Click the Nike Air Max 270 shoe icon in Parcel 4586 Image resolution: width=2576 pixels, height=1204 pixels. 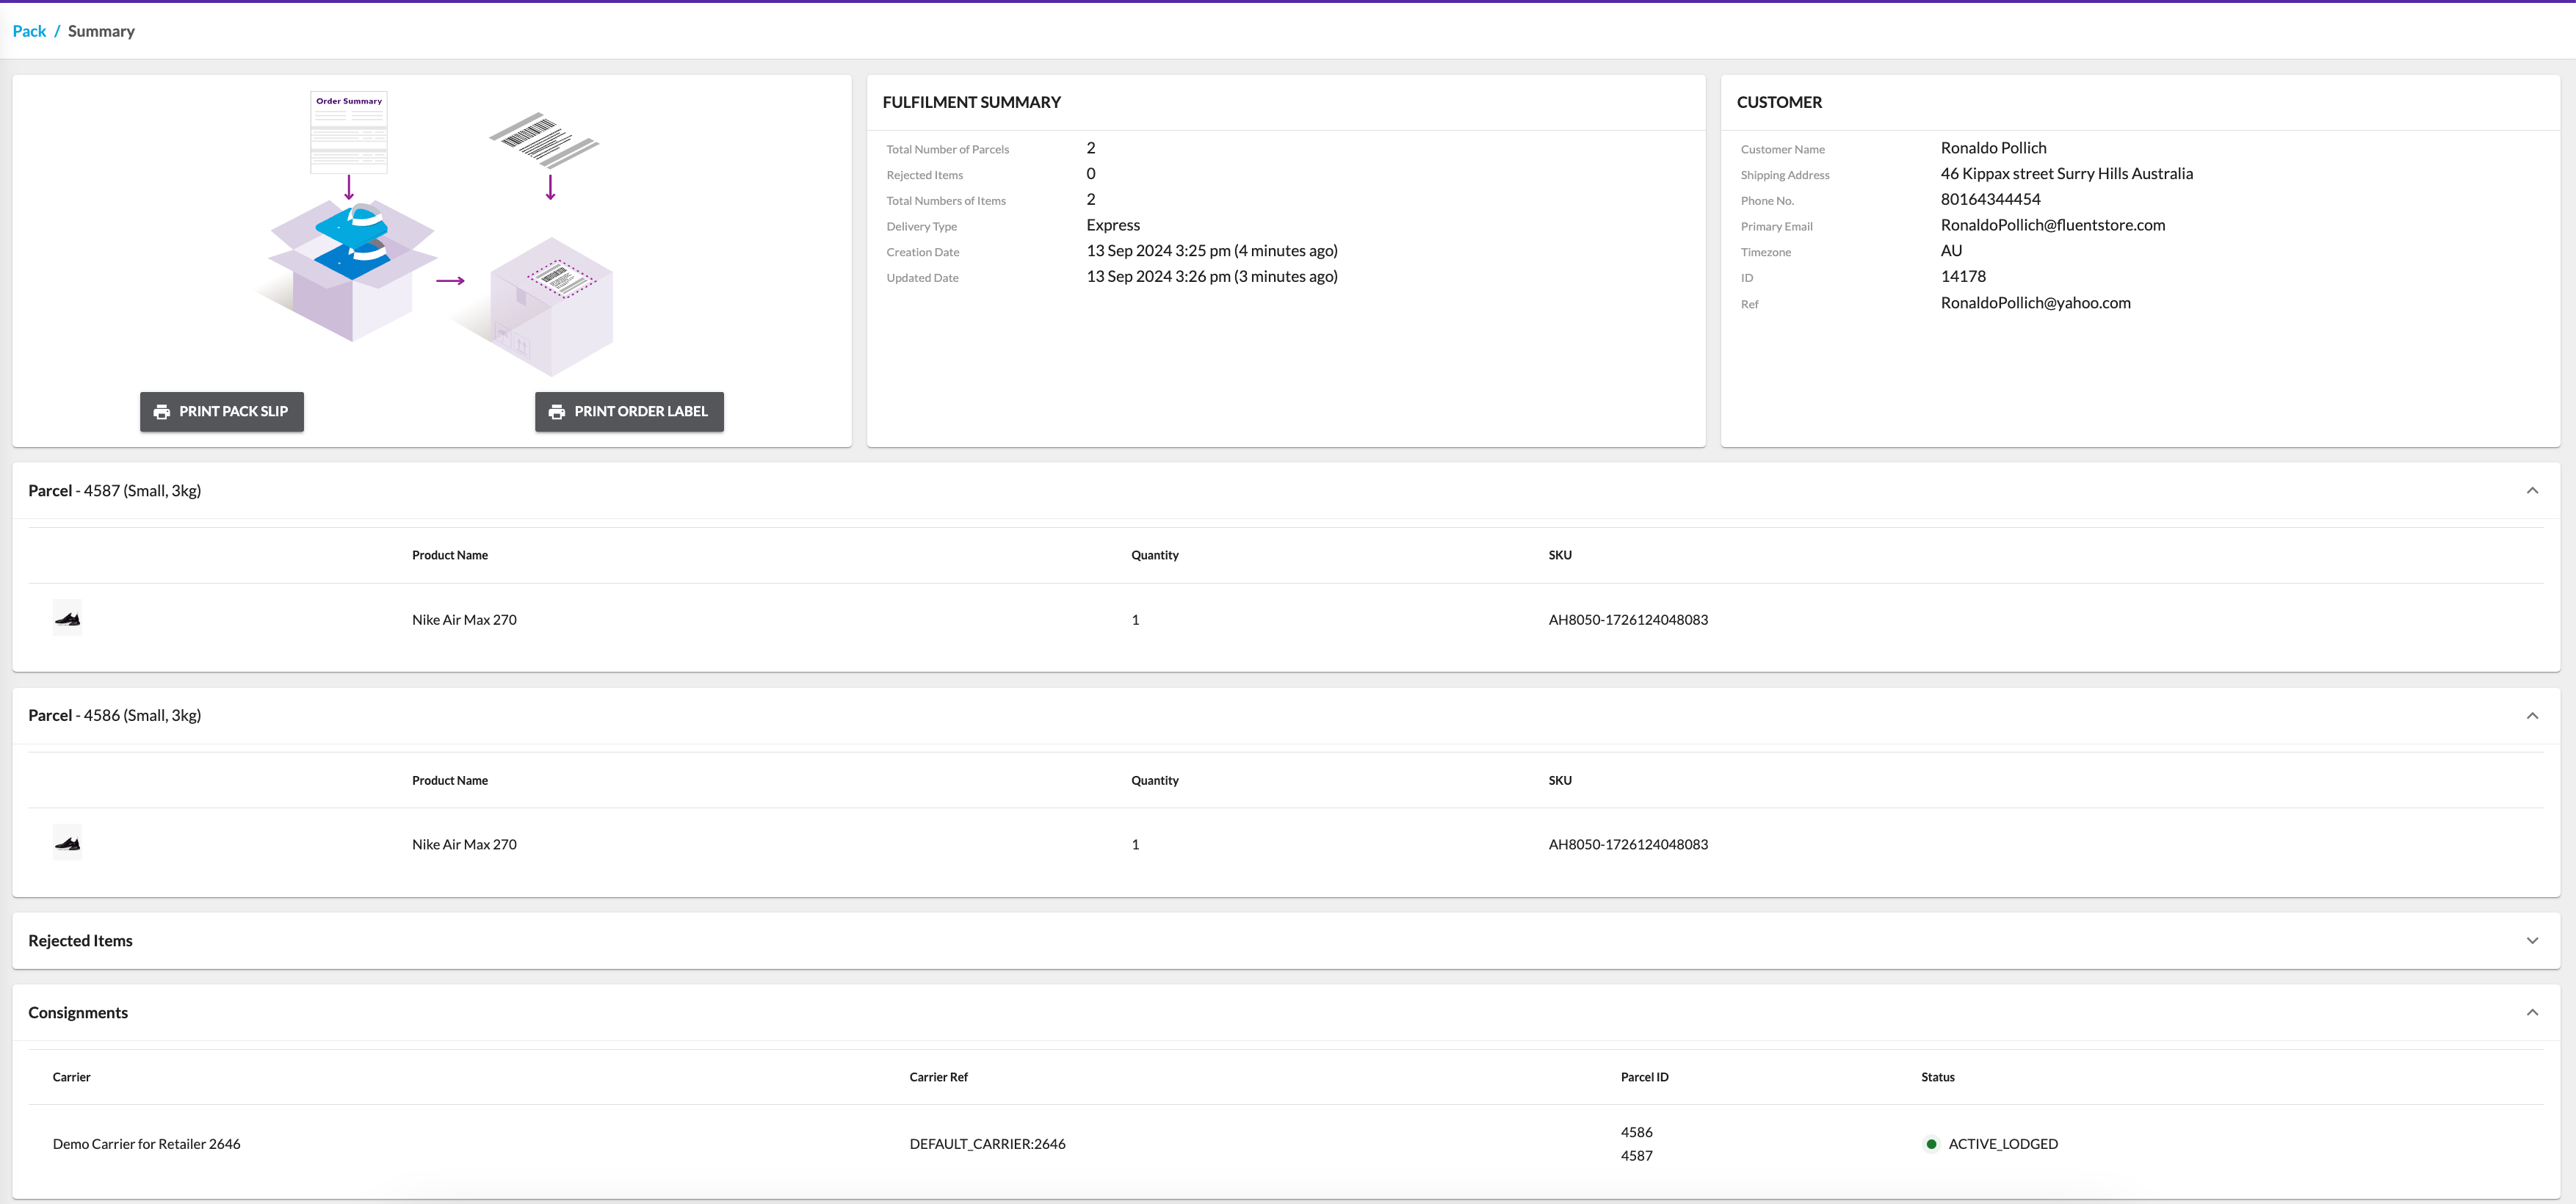pyautogui.click(x=65, y=843)
